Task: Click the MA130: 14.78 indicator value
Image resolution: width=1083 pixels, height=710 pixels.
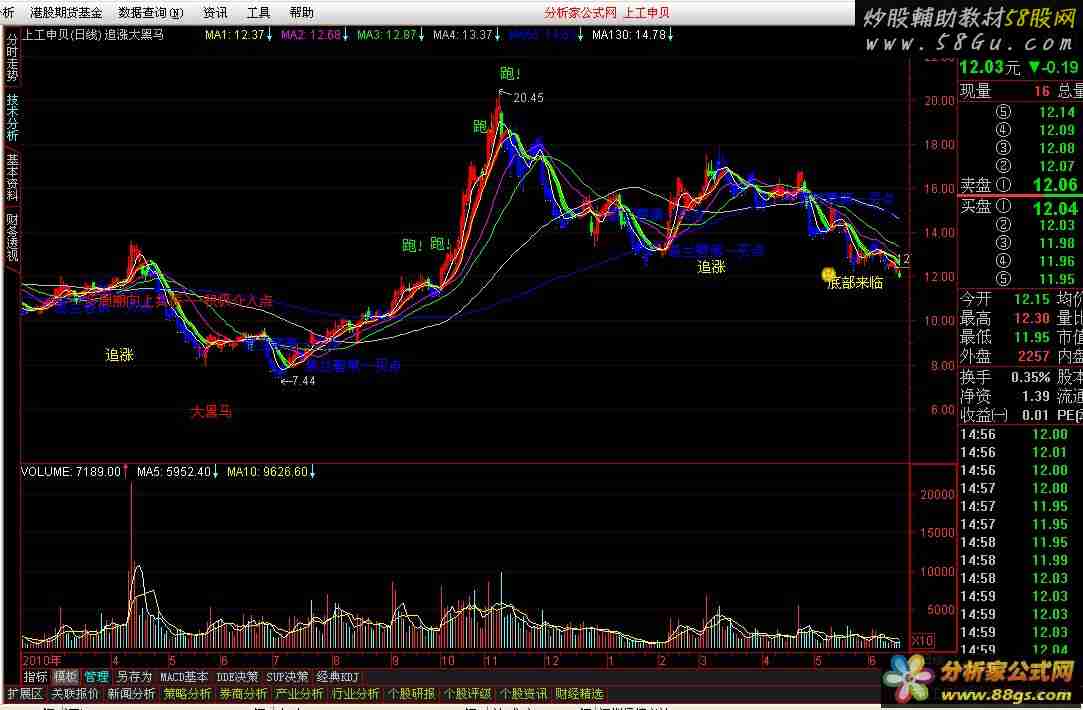Action: tap(632, 35)
